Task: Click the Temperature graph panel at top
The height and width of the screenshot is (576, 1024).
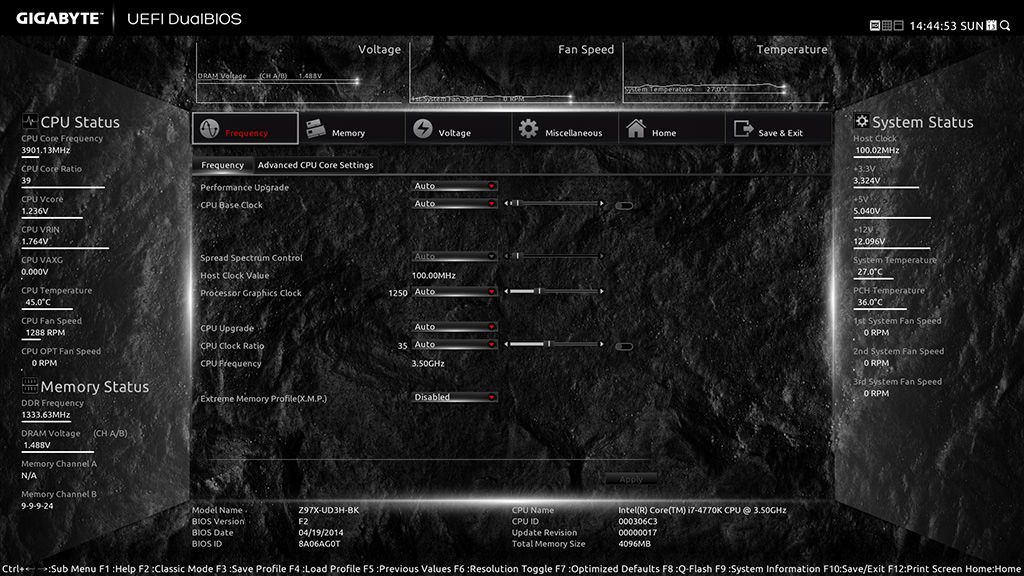Action: click(726, 72)
